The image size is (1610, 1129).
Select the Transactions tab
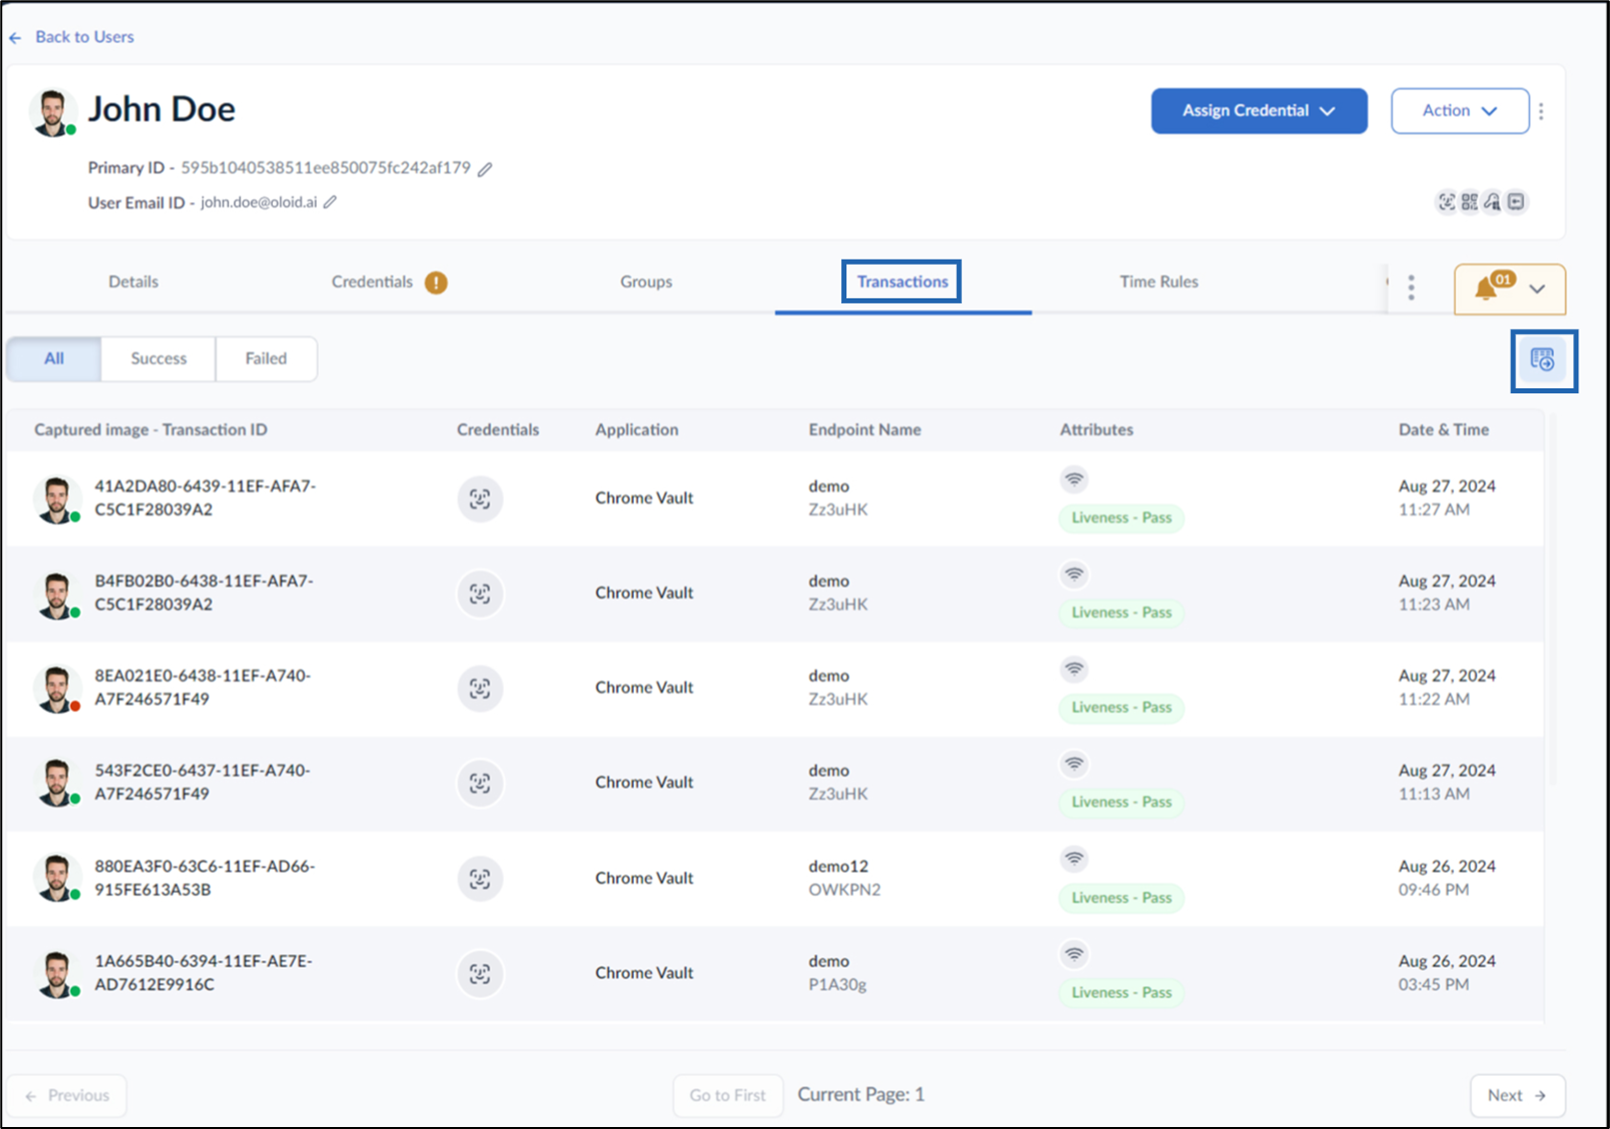(x=902, y=282)
